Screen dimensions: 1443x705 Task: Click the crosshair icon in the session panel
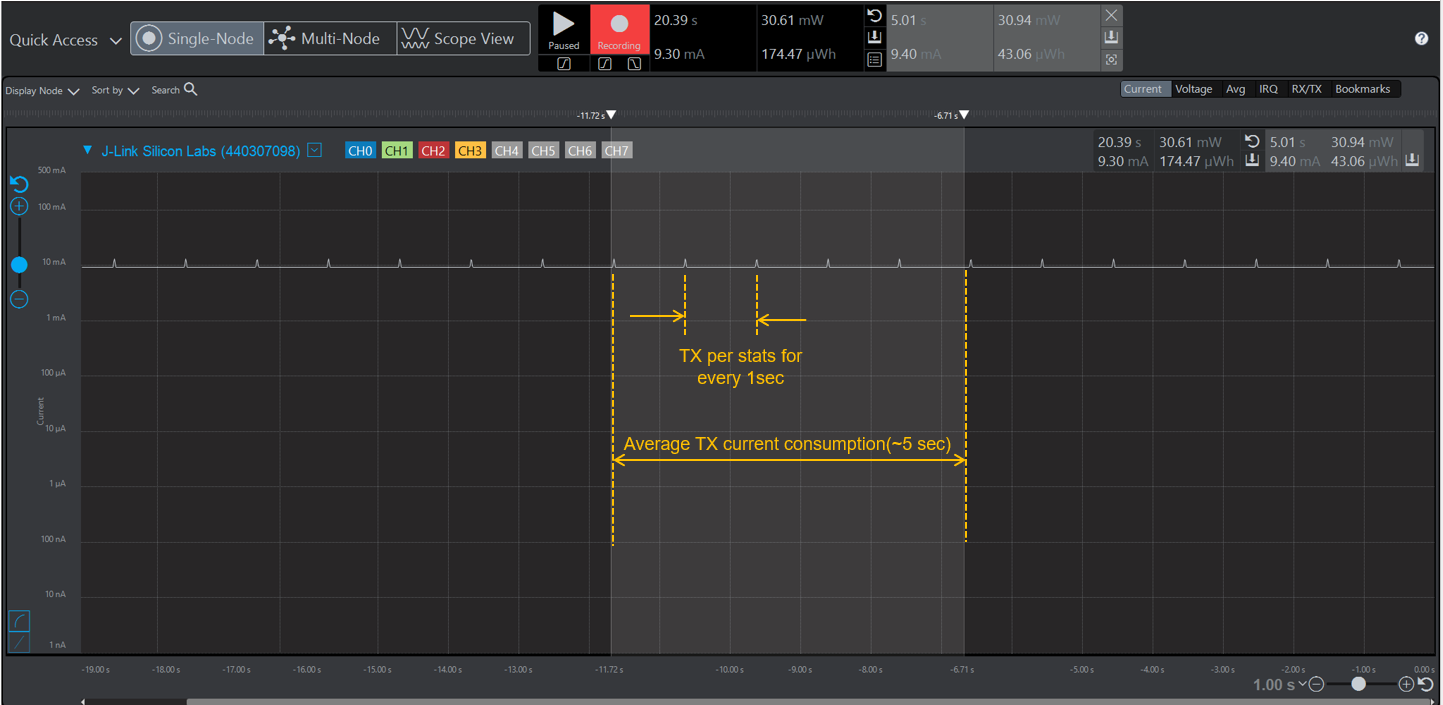coord(1111,59)
